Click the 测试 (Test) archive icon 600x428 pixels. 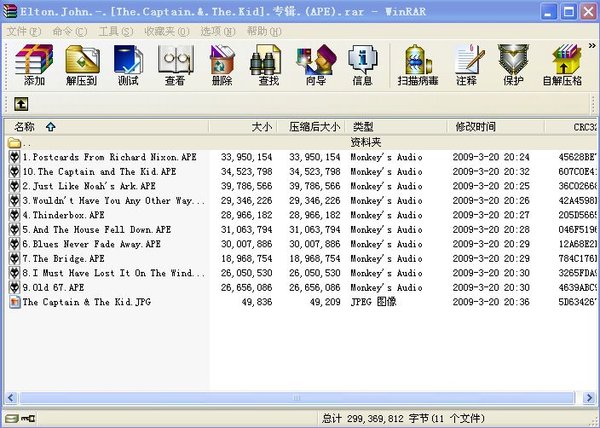tap(128, 65)
